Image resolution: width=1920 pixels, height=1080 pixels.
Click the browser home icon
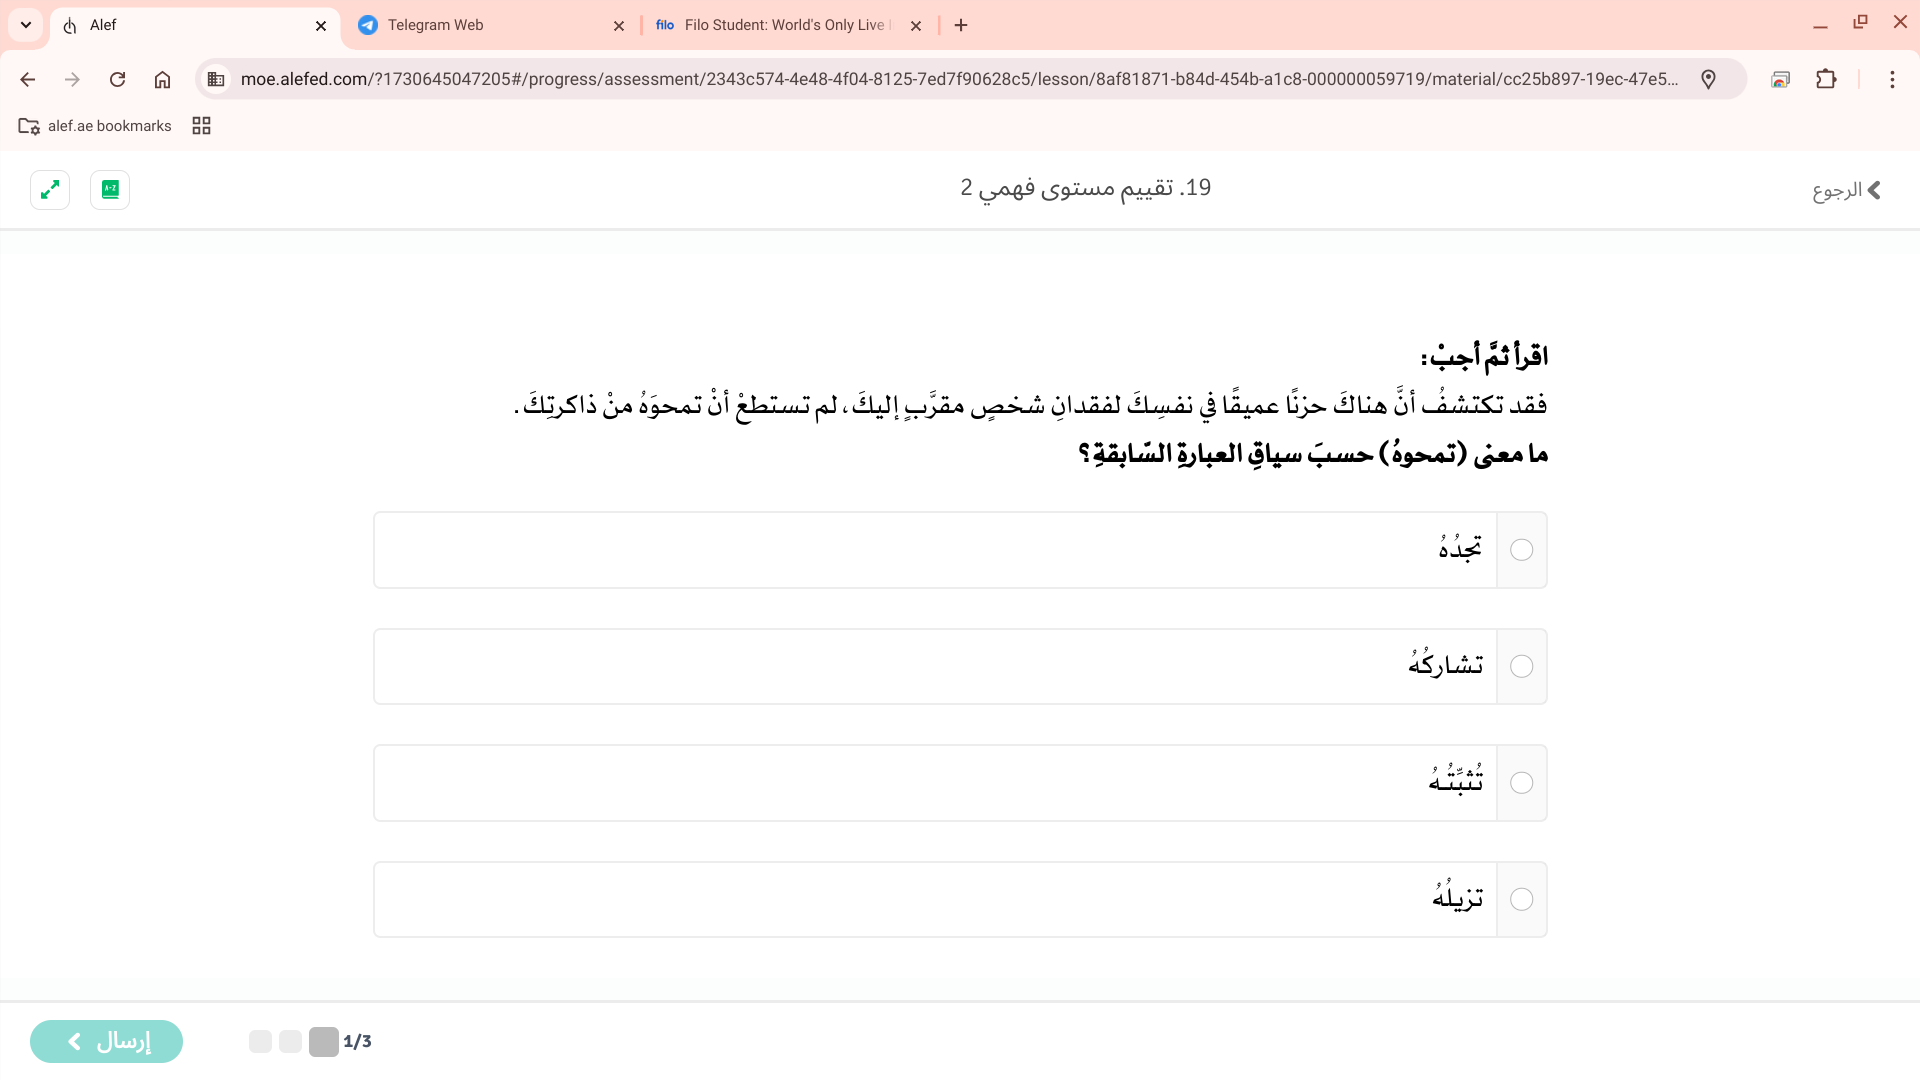coord(162,79)
